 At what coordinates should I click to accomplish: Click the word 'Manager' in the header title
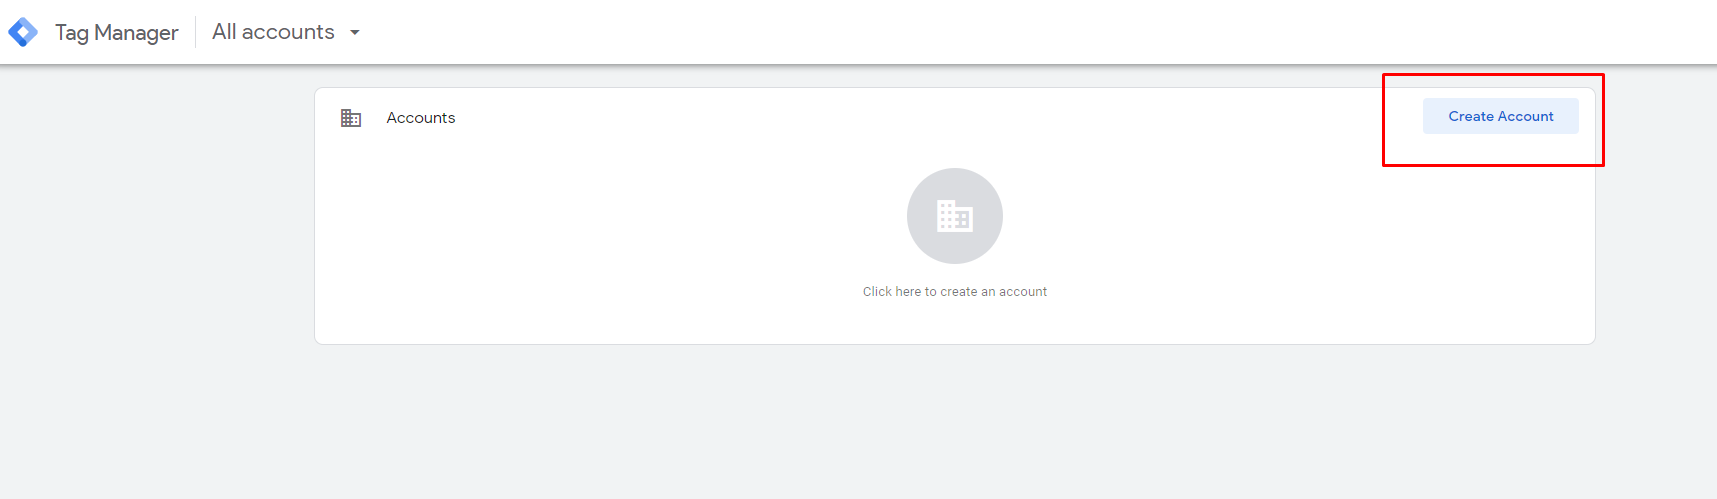pos(136,33)
